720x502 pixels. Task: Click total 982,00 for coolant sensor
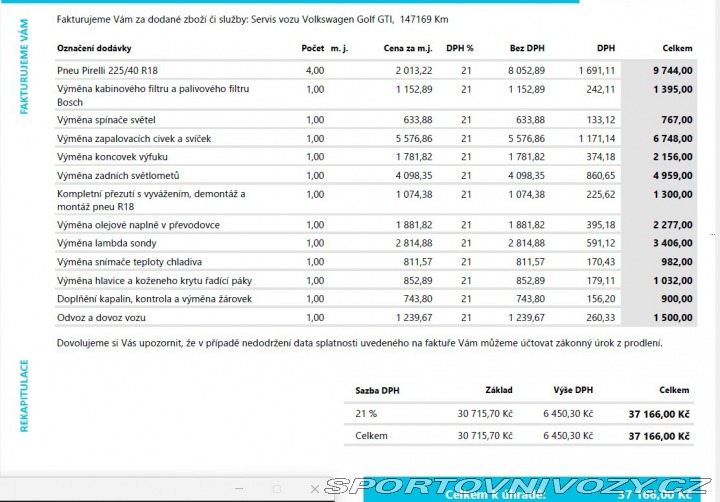tap(676, 262)
